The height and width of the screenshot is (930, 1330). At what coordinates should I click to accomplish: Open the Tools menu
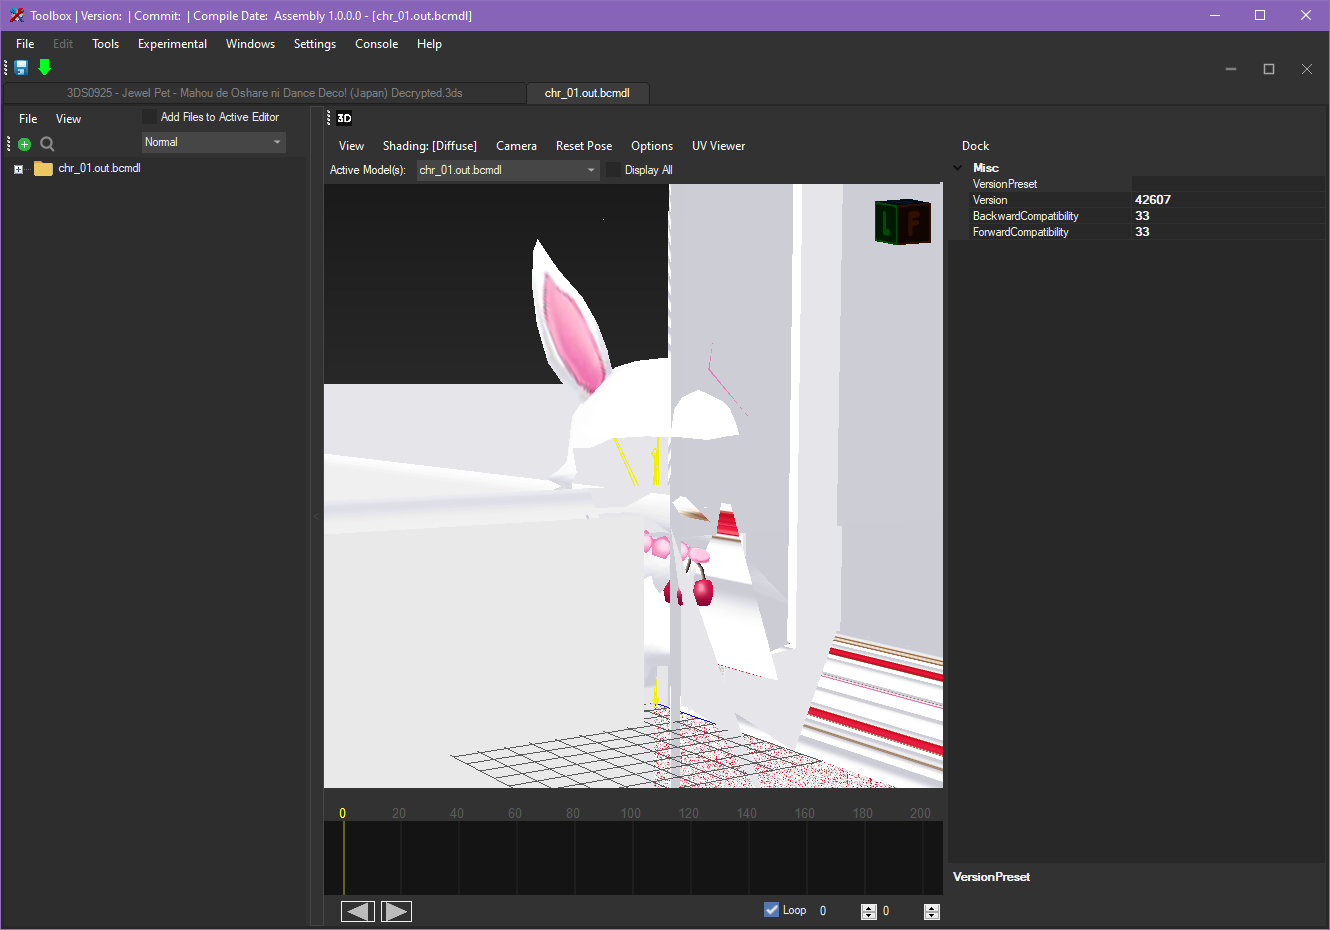(105, 44)
